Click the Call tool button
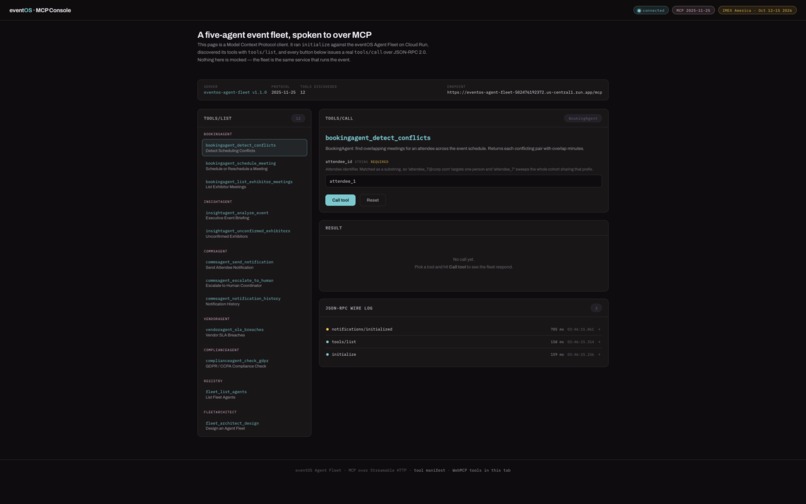806x504 pixels. coord(340,200)
